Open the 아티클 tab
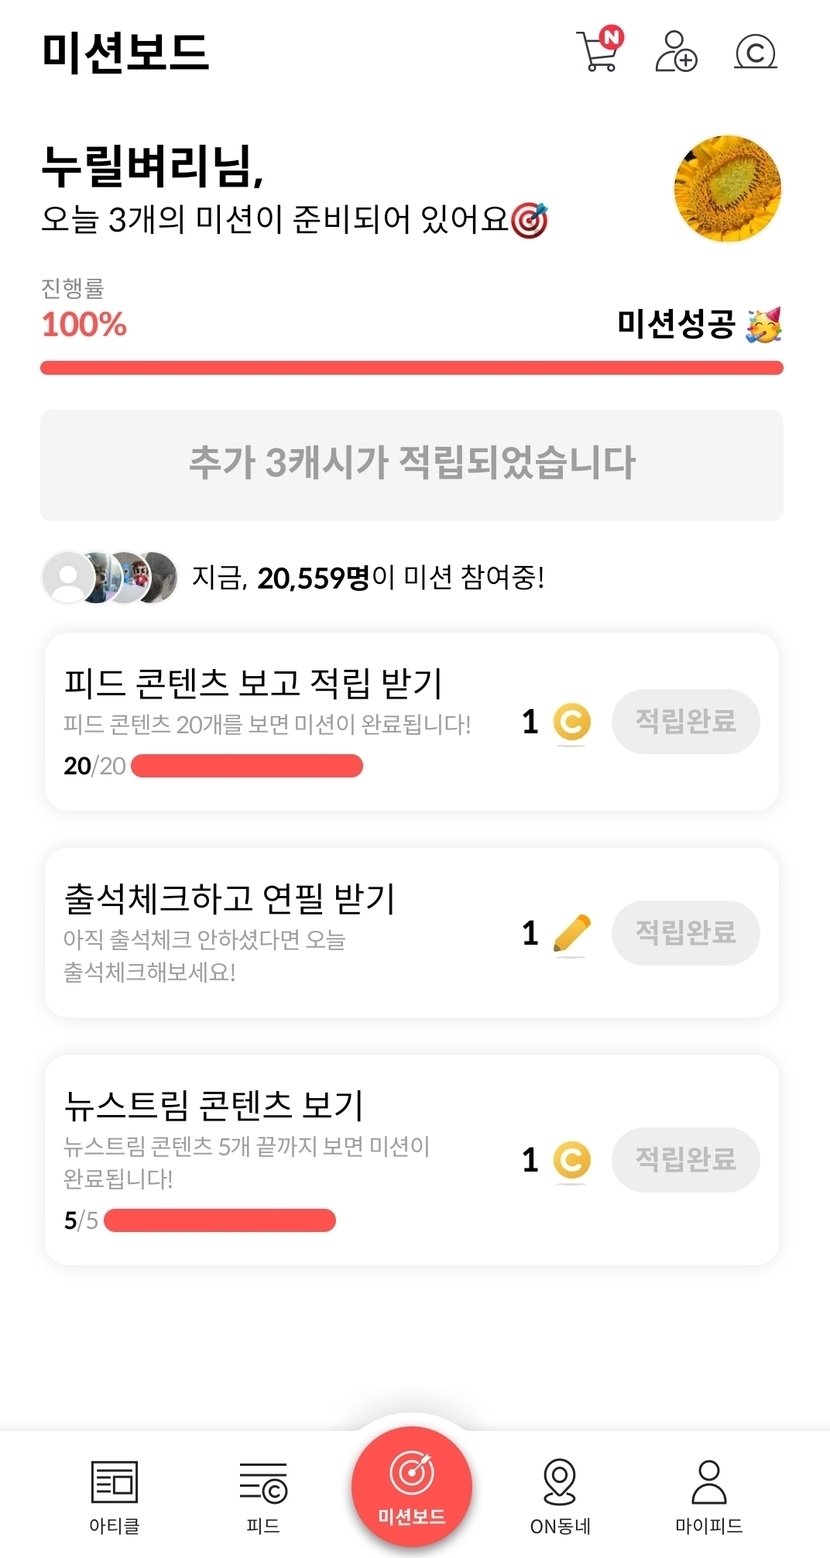 tap(114, 1496)
